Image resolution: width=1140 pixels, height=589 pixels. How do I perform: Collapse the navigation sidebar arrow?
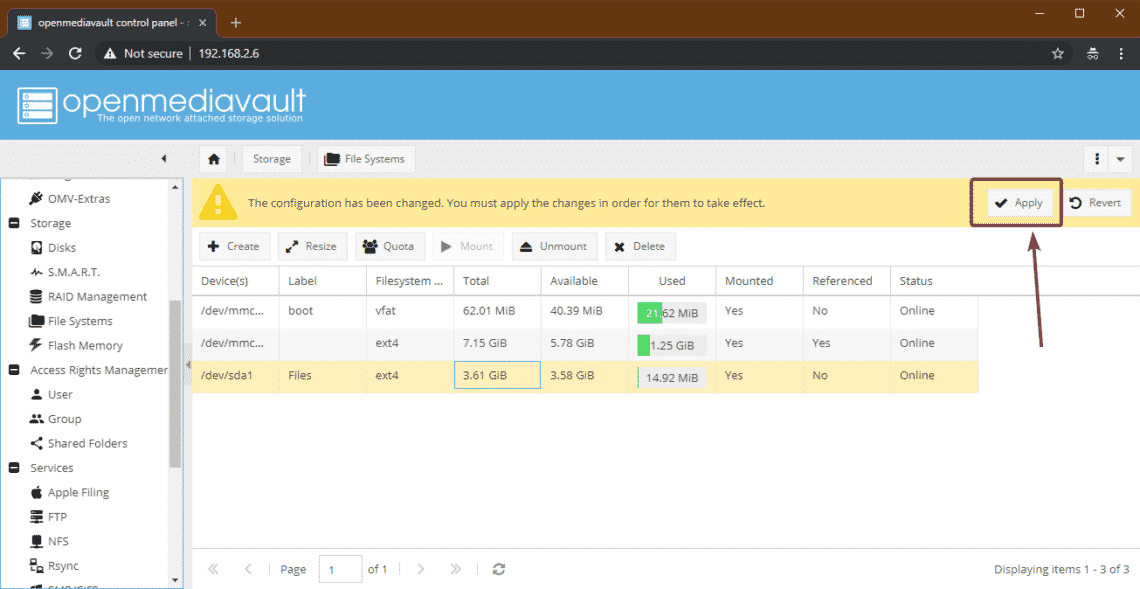(164, 159)
